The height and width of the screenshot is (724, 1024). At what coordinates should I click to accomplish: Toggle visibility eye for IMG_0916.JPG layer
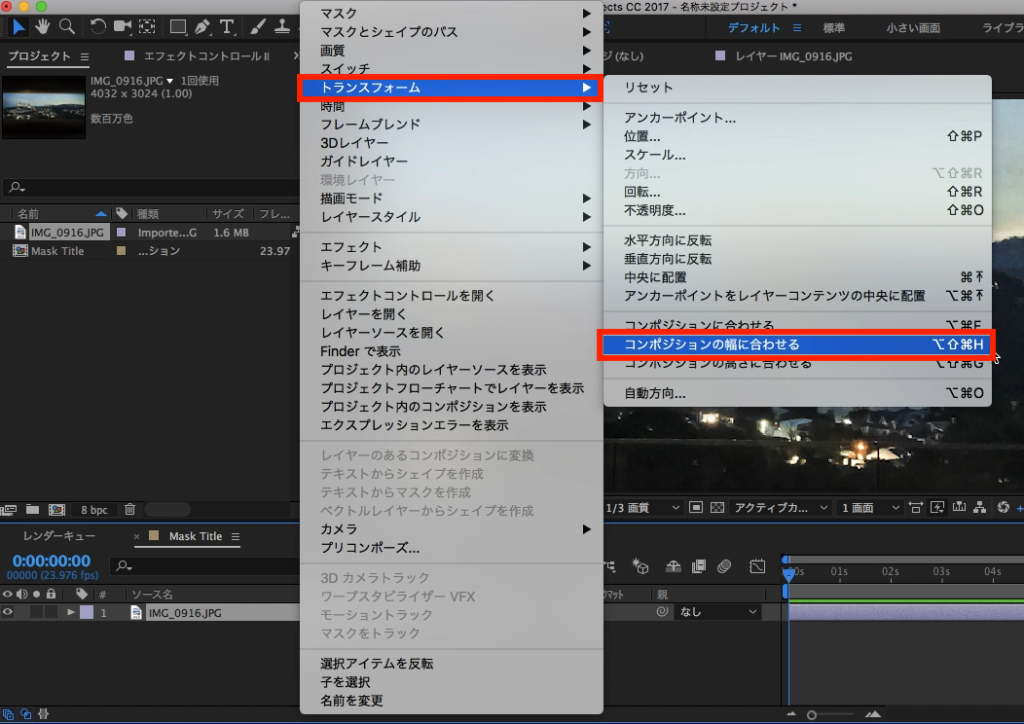pyautogui.click(x=8, y=612)
